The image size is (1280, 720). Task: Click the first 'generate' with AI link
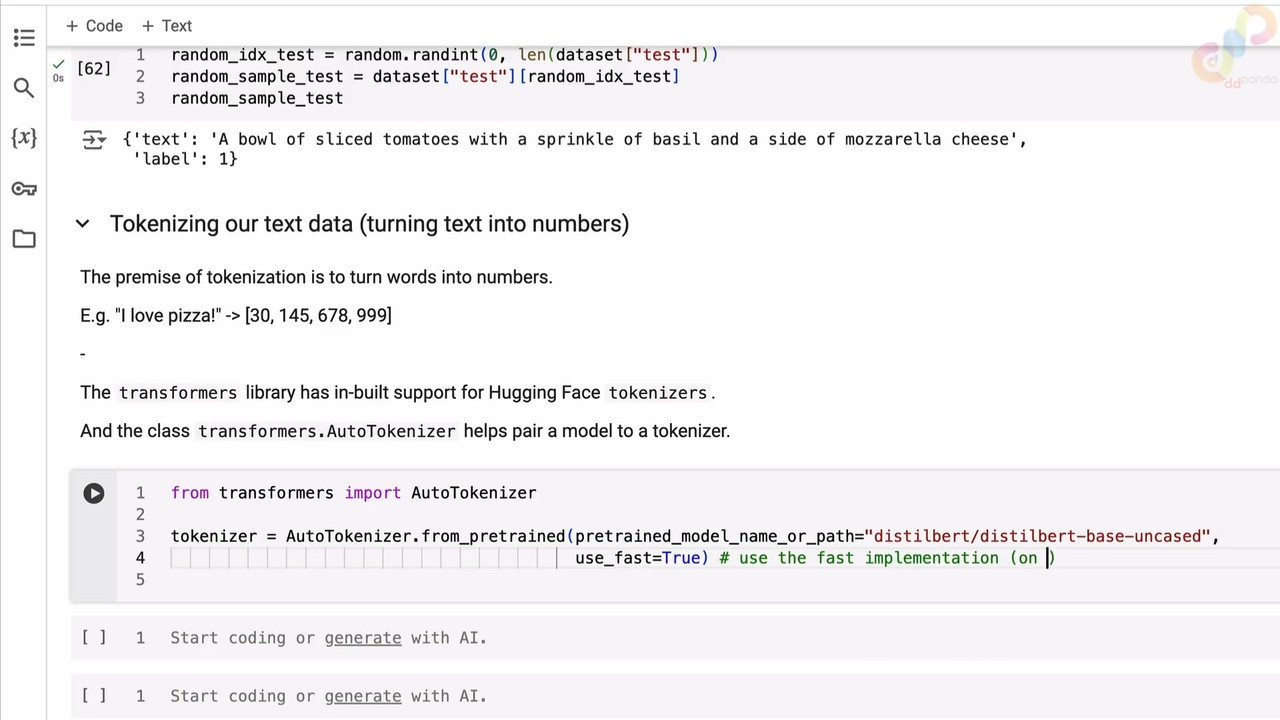pyautogui.click(x=362, y=638)
